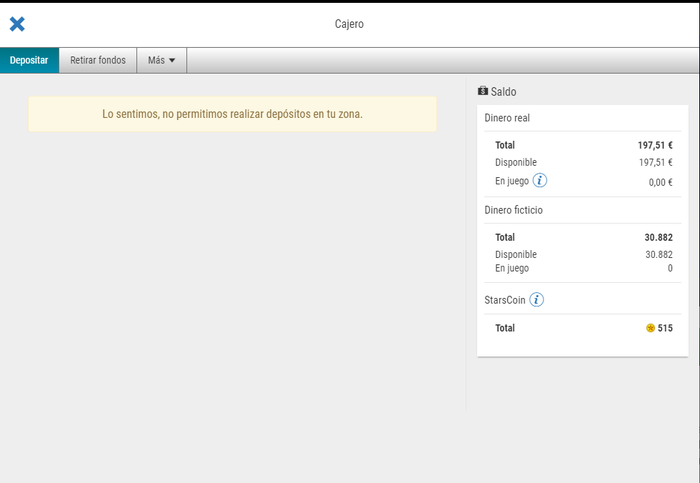Click the deposits-not-allowed warning message
The width and height of the screenshot is (700, 483).
[x=232, y=114]
